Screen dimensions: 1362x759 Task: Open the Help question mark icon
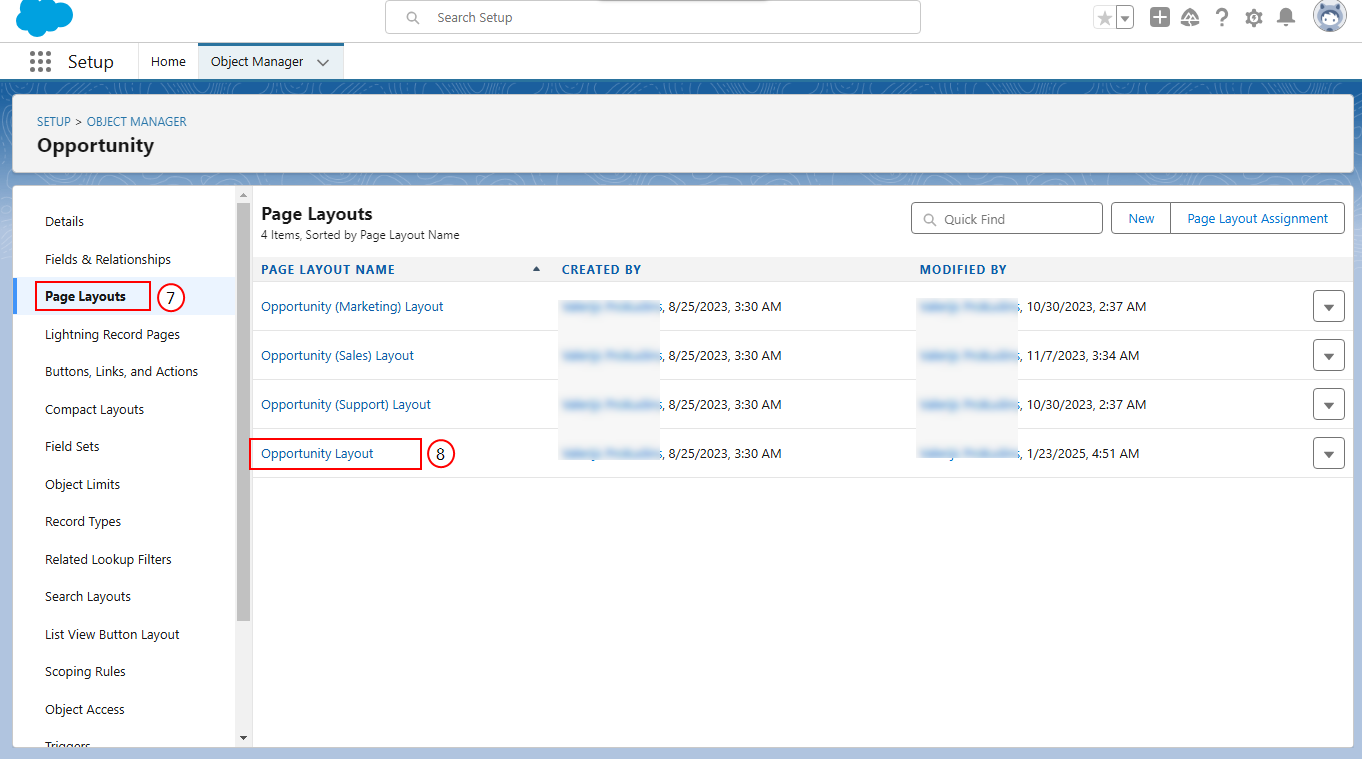[1222, 17]
